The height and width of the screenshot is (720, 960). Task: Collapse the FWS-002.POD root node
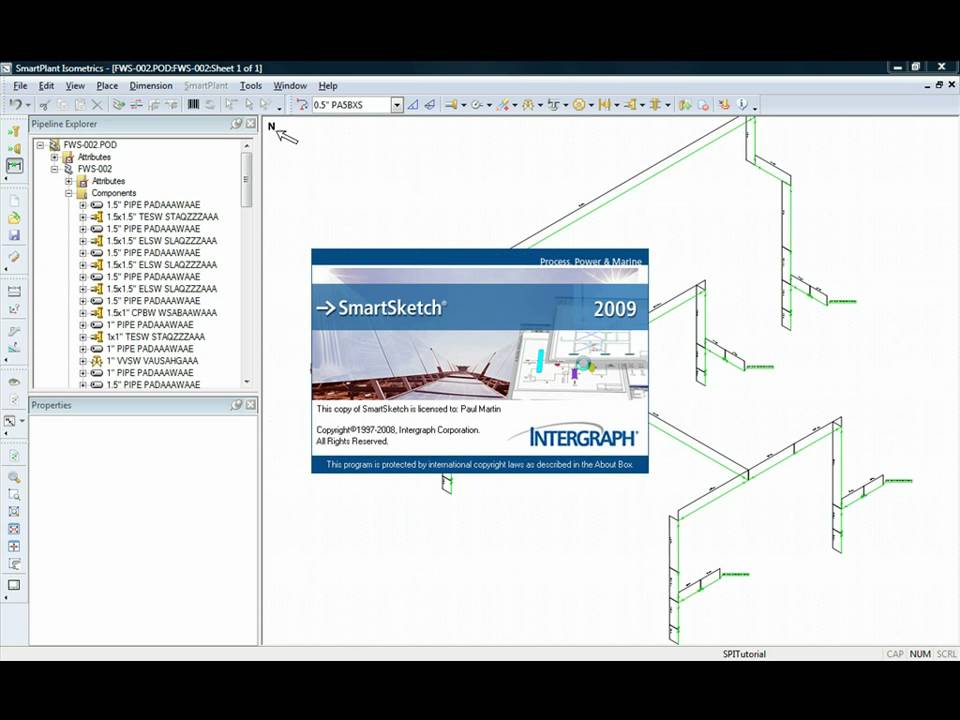41,145
